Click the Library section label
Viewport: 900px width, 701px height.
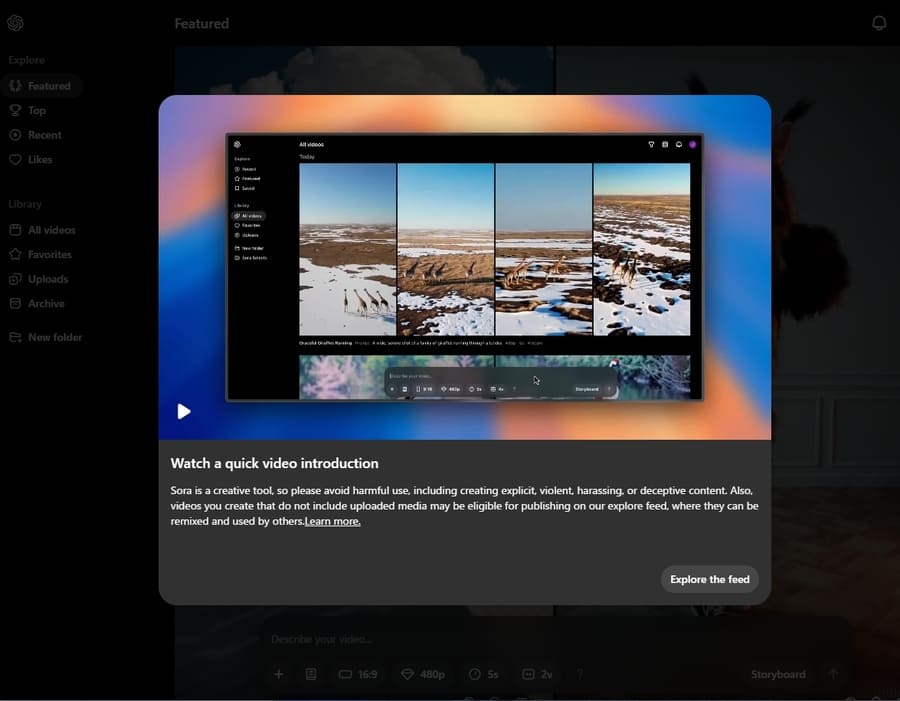coord(25,204)
